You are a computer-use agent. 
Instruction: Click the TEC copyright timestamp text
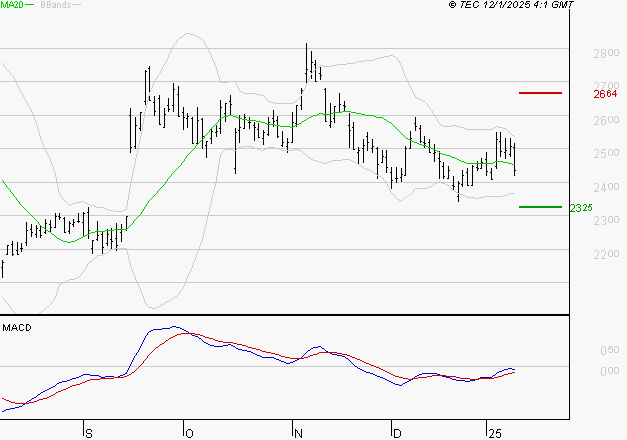pyautogui.click(x=511, y=6)
